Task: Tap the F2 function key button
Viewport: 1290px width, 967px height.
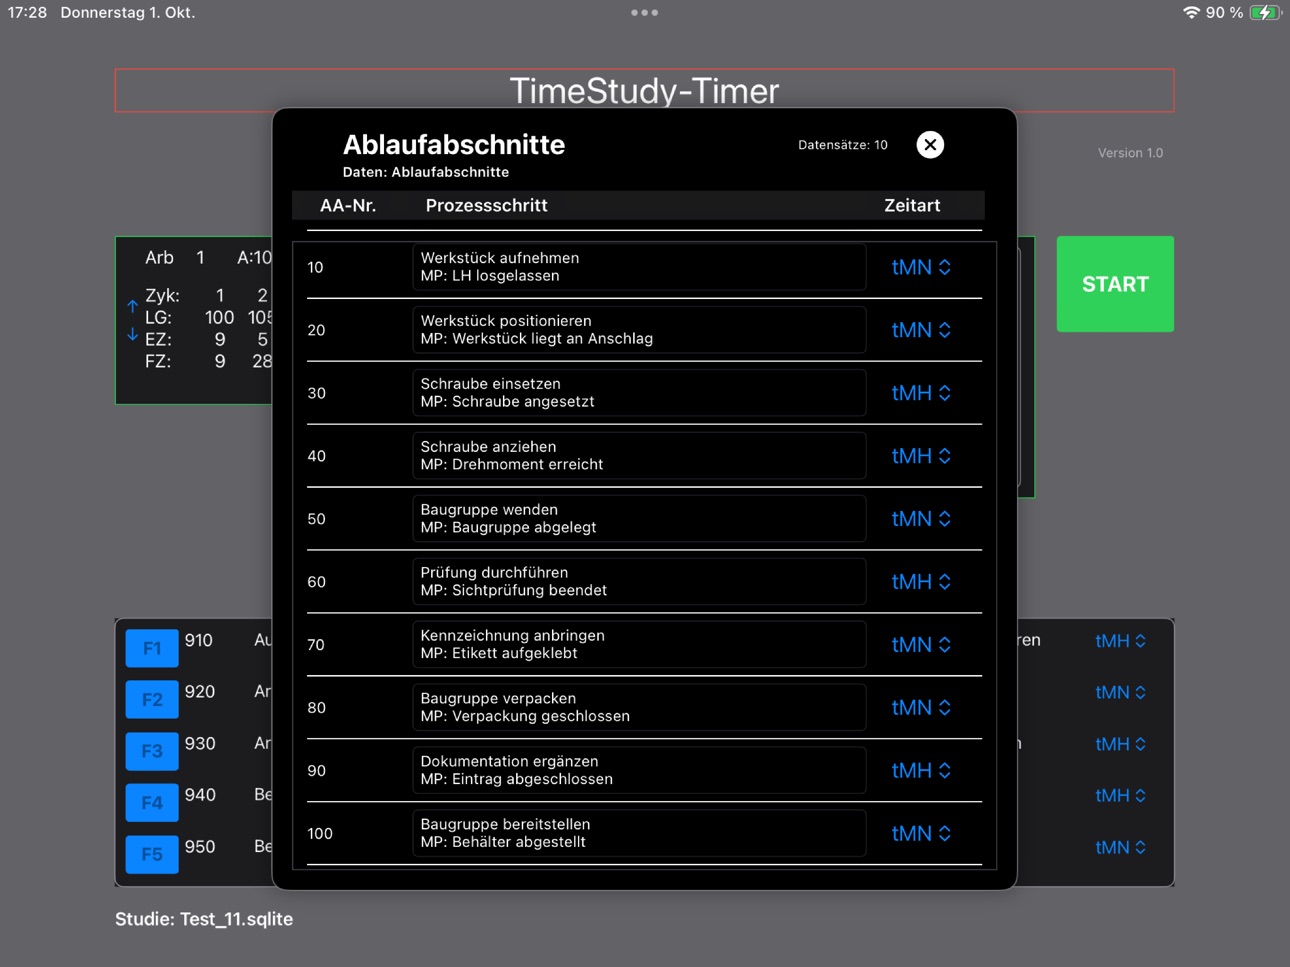Action: 152,700
